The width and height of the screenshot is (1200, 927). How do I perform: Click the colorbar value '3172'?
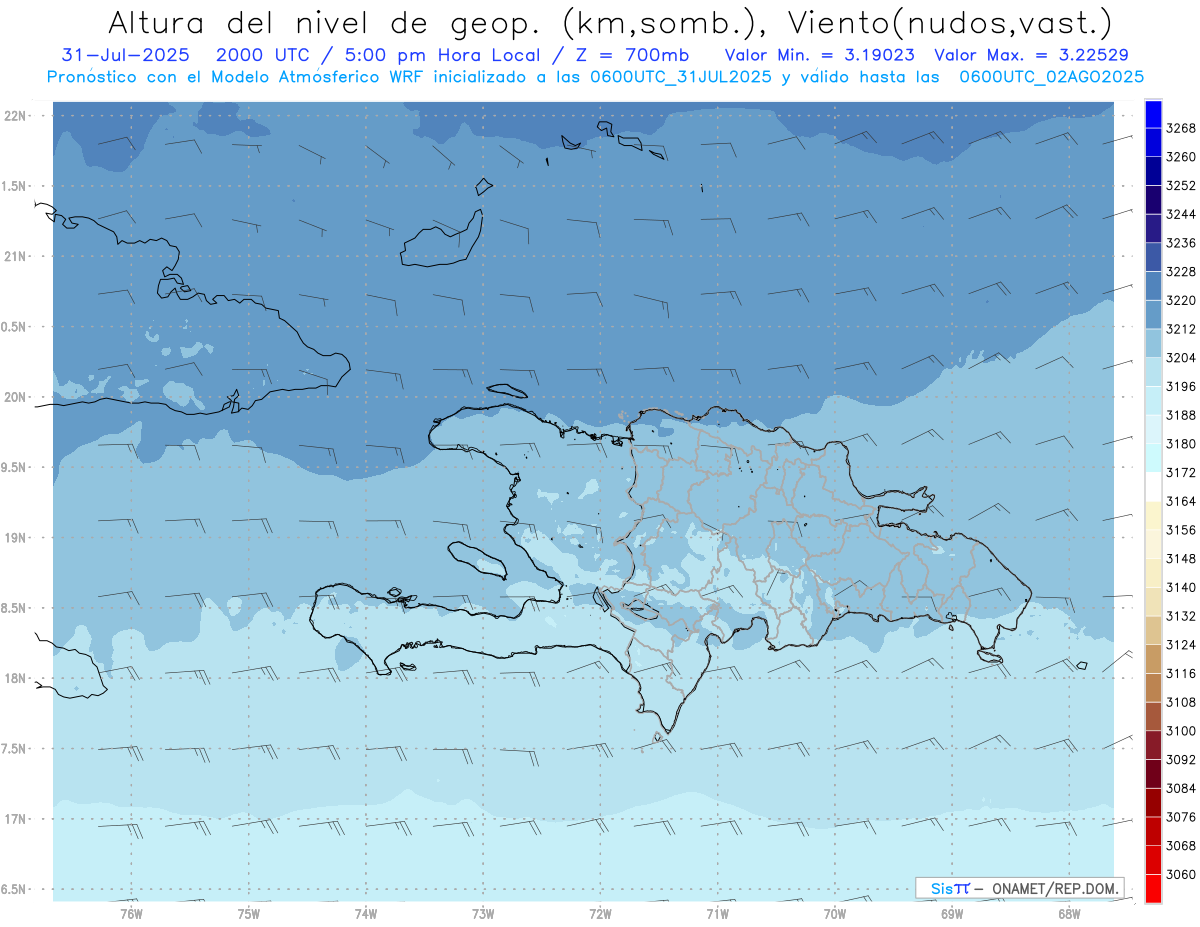(1181, 473)
